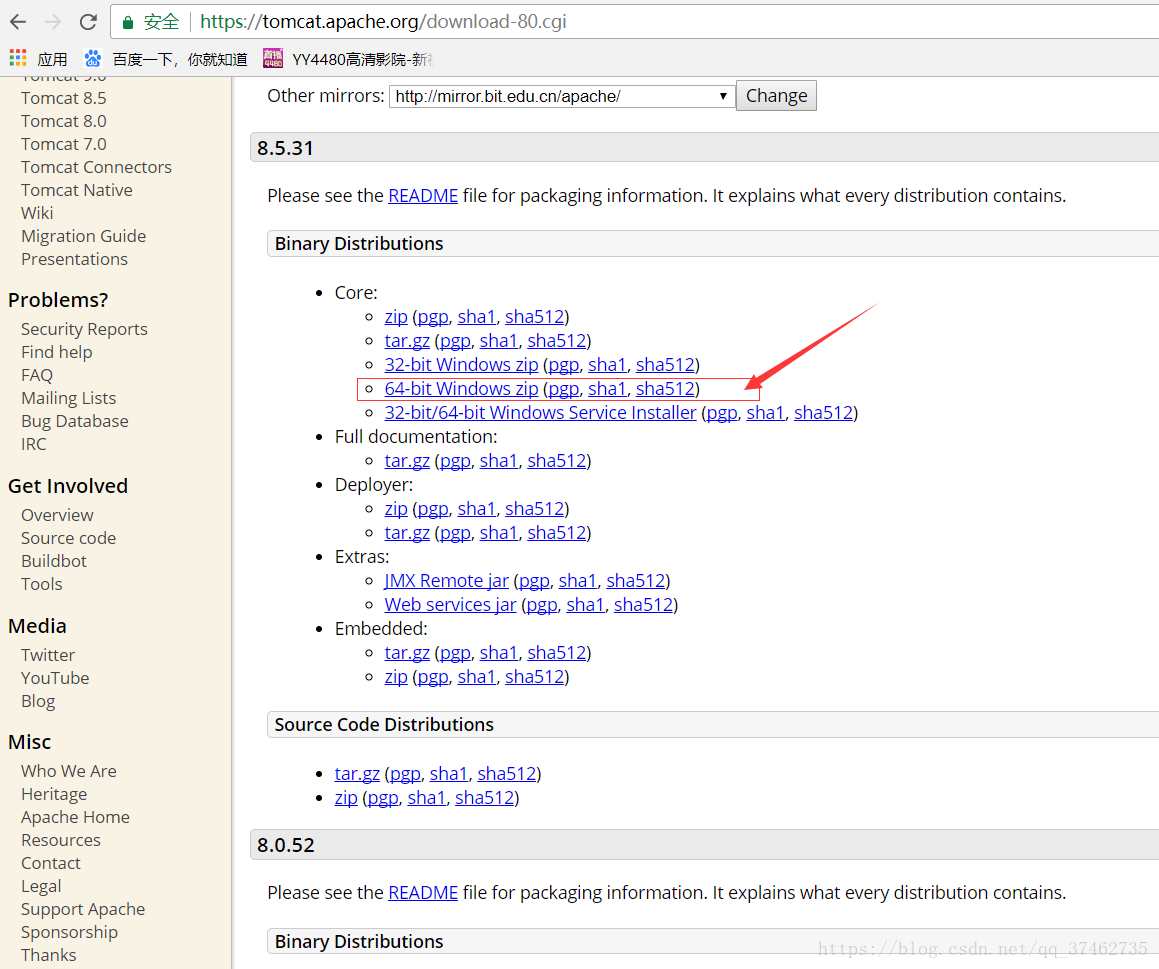The width and height of the screenshot is (1159, 969).
Task: Download the 32-bit Windows zip
Action: (x=461, y=364)
